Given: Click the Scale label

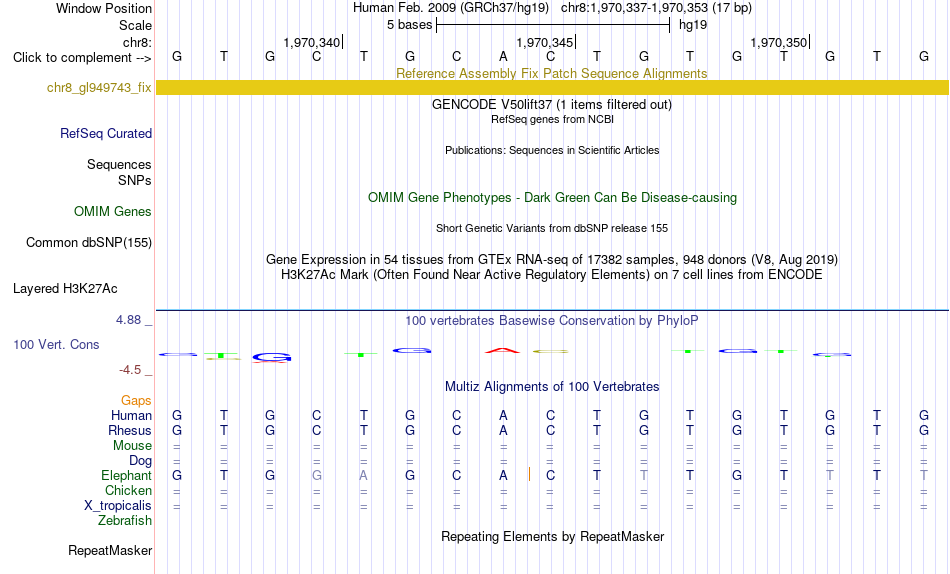Looking at the screenshot, I should click(135, 25).
